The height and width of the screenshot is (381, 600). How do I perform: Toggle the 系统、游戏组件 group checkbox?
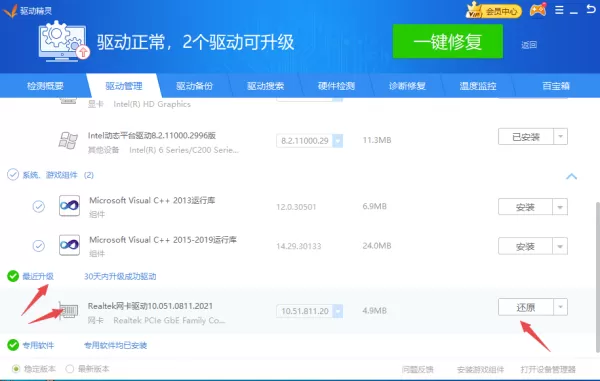point(13,175)
